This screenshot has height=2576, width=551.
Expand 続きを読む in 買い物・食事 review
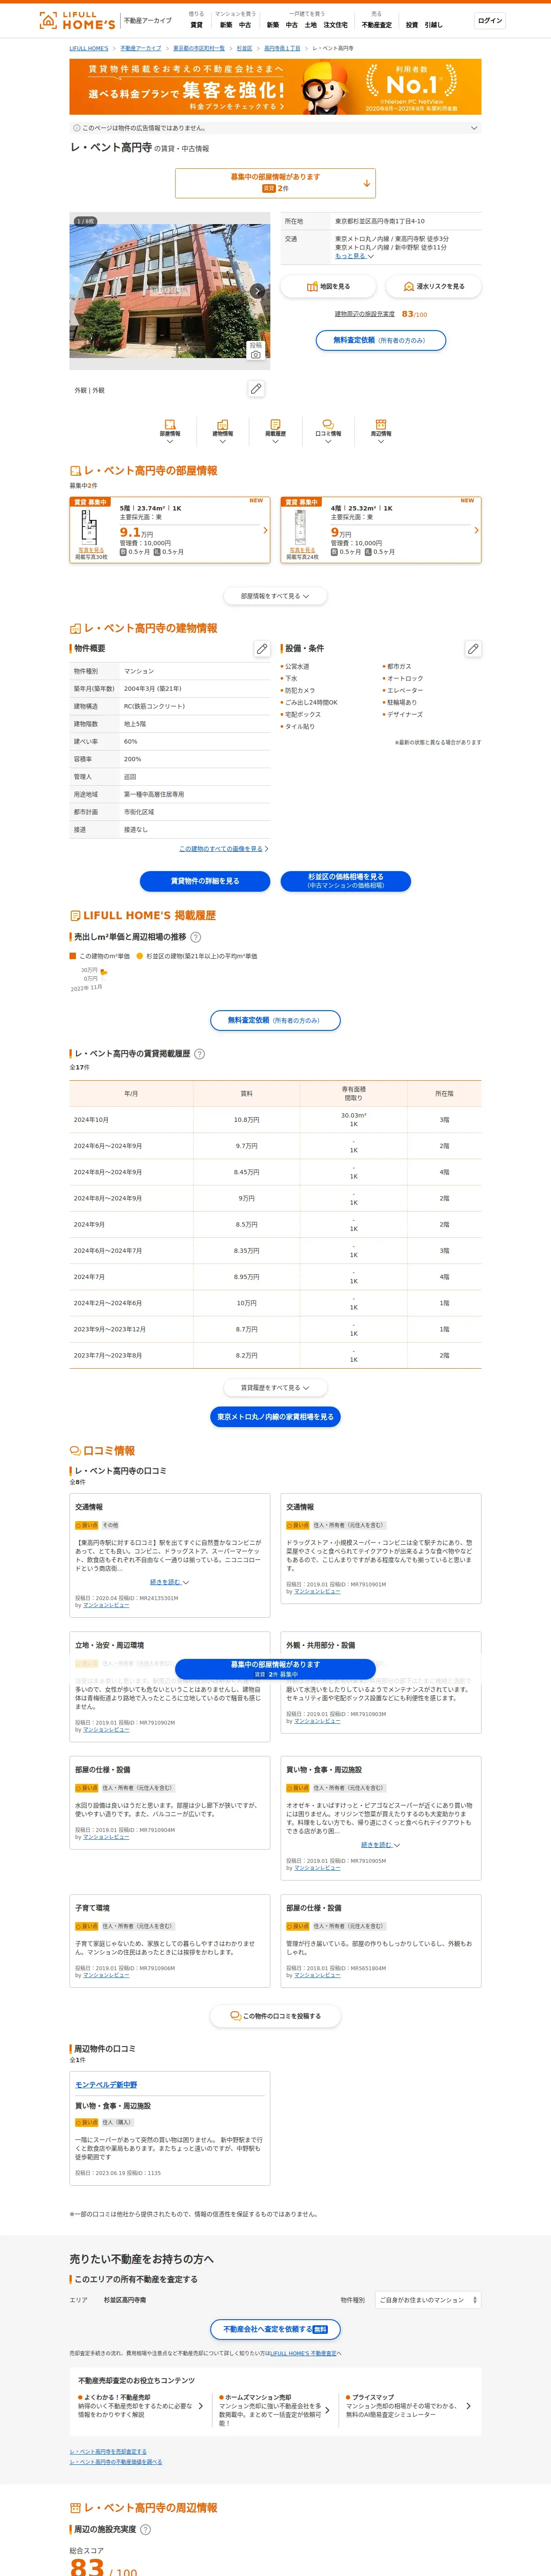pos(380,1845)
